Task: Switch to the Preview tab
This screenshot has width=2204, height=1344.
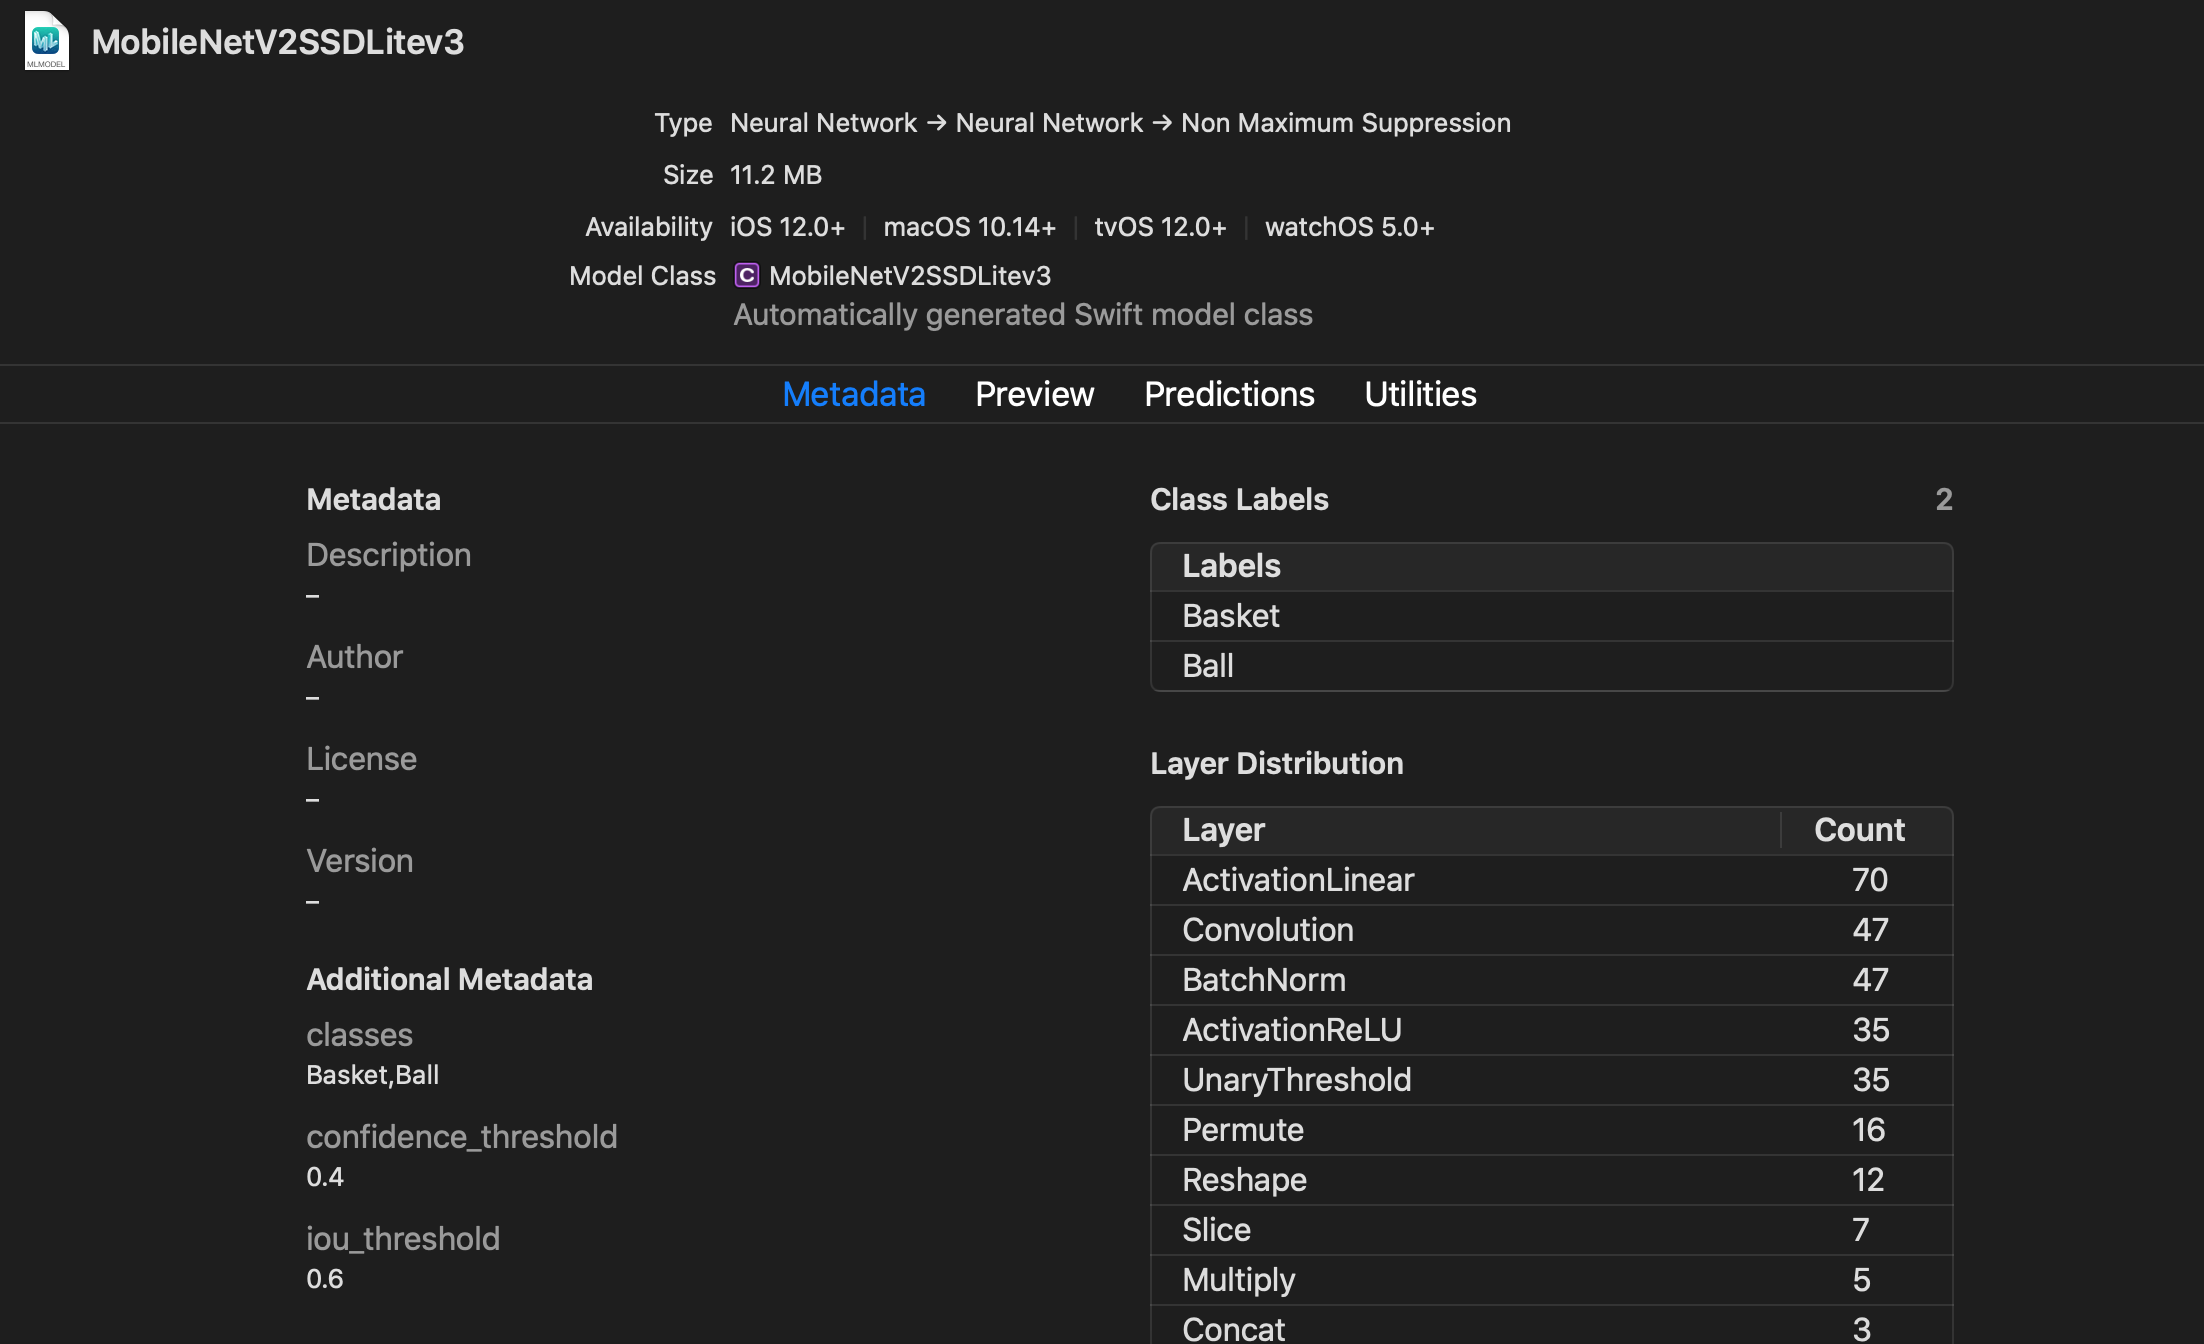Action: (x=1033, y=394)
